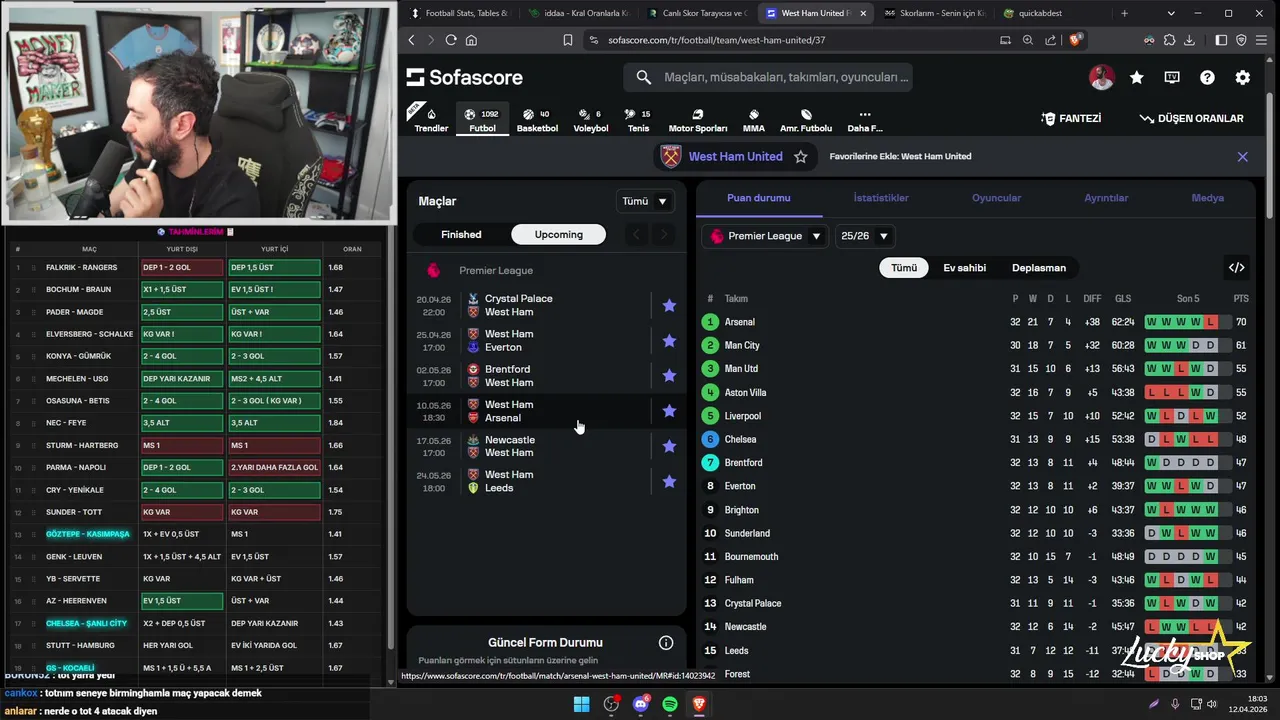The height and width of the screenshot is (720, 1280).
Task: Open the Sofascore favorites star icon
Action: coord(1137,77)
